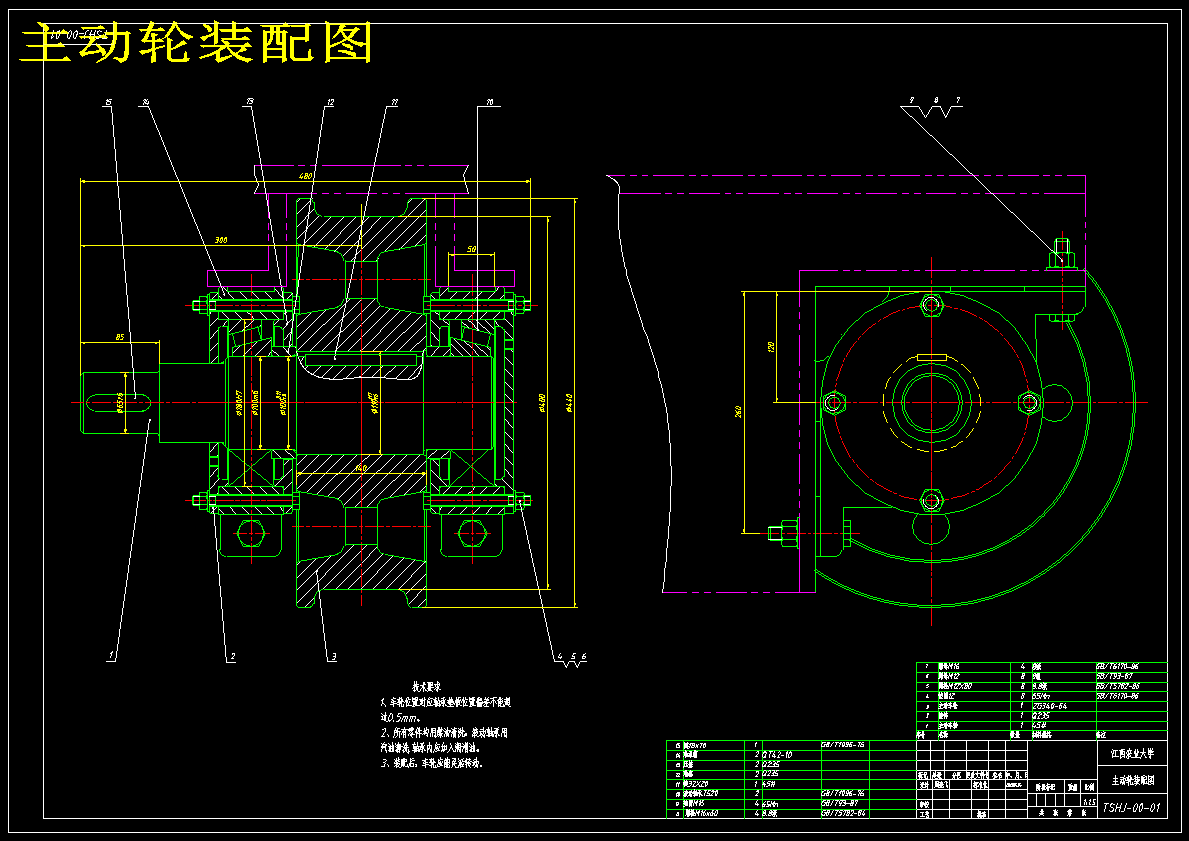Select standard GB/T6170-96 in parts list row 7
This screenshot has height=841, width=1189.
coord(1118,666)
